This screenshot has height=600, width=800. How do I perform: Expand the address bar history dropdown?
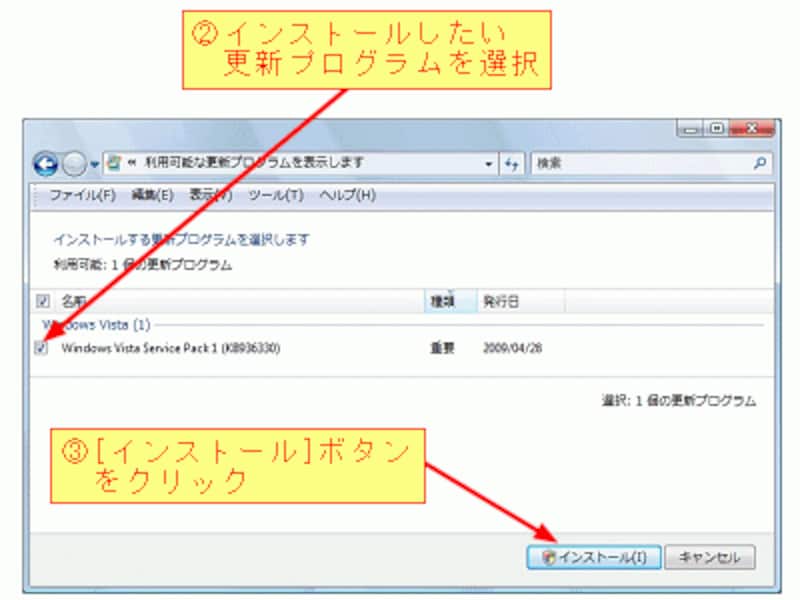[488, 164]
